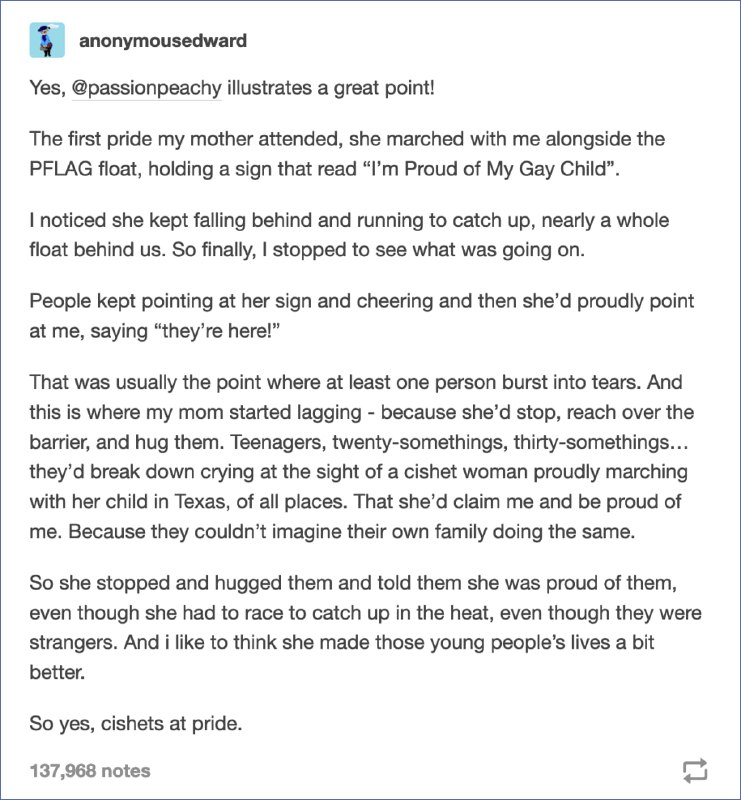Click the line starting "That was usually the point"
Image resolution: width=741 pixels, height=800 pixels.
(x=356, y=382)
